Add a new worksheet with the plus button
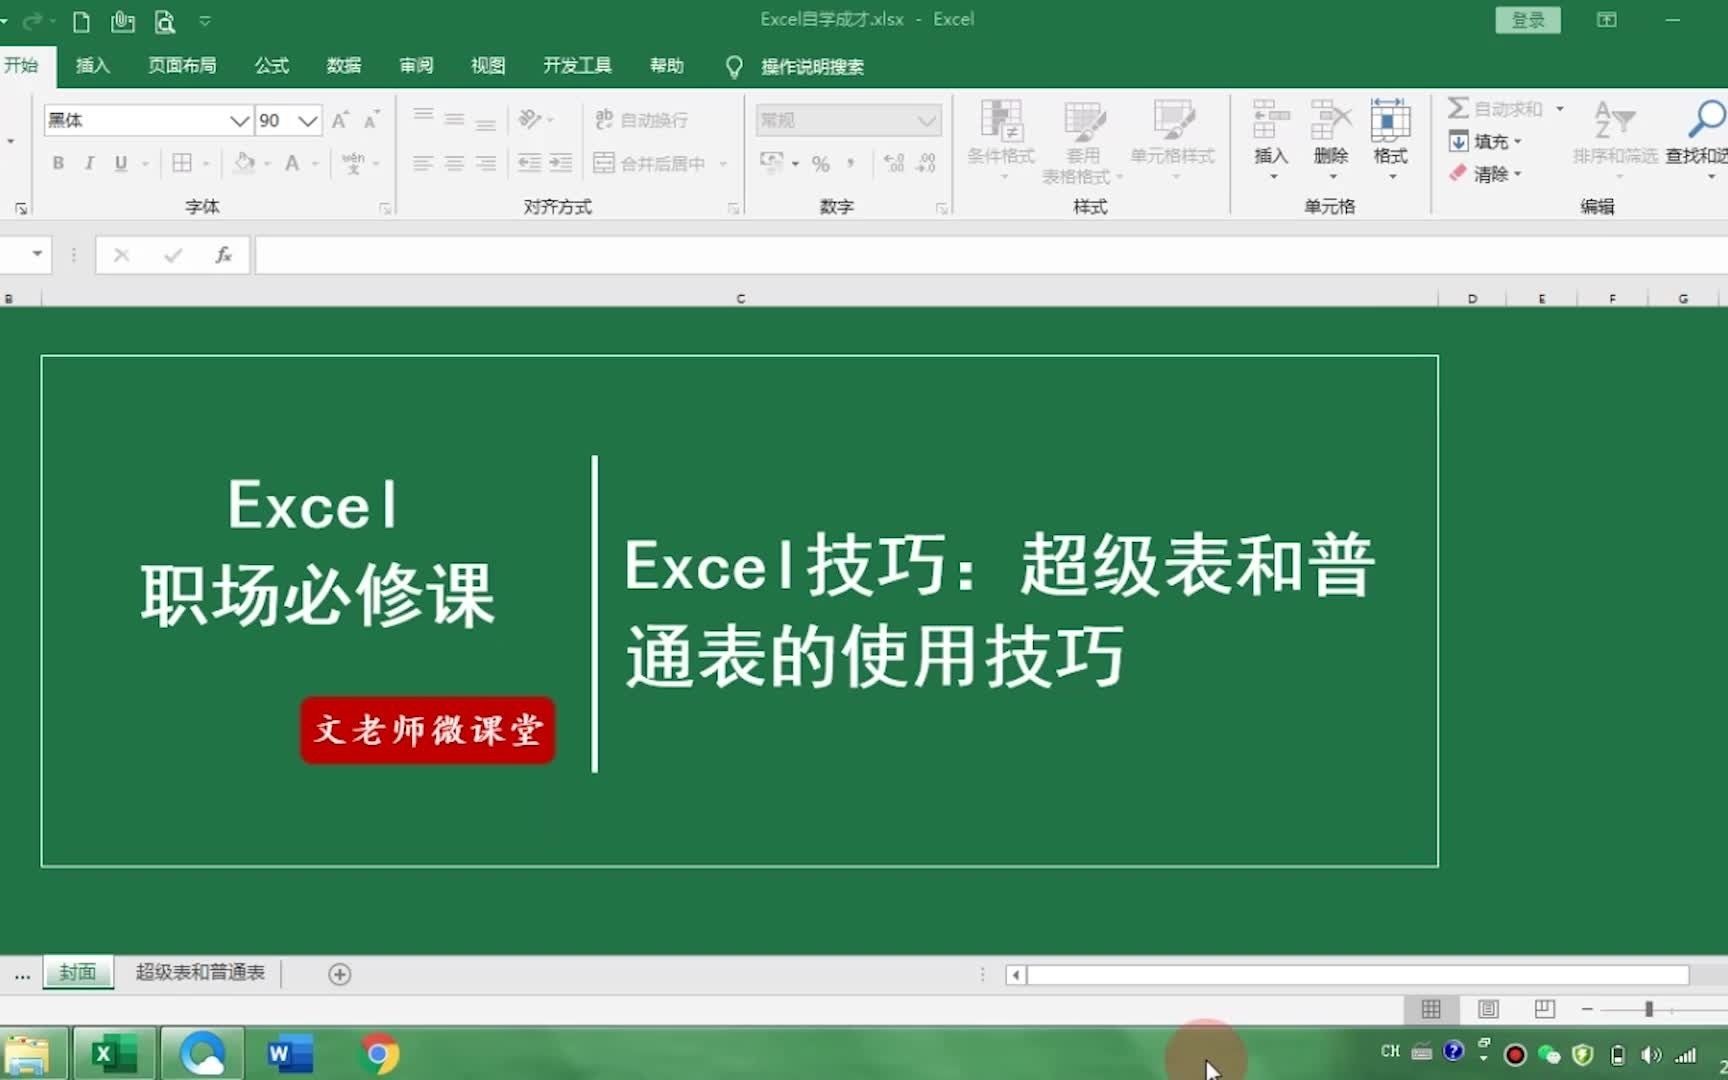Screen dimensions: 1728x1080 (x=339, y=973)
